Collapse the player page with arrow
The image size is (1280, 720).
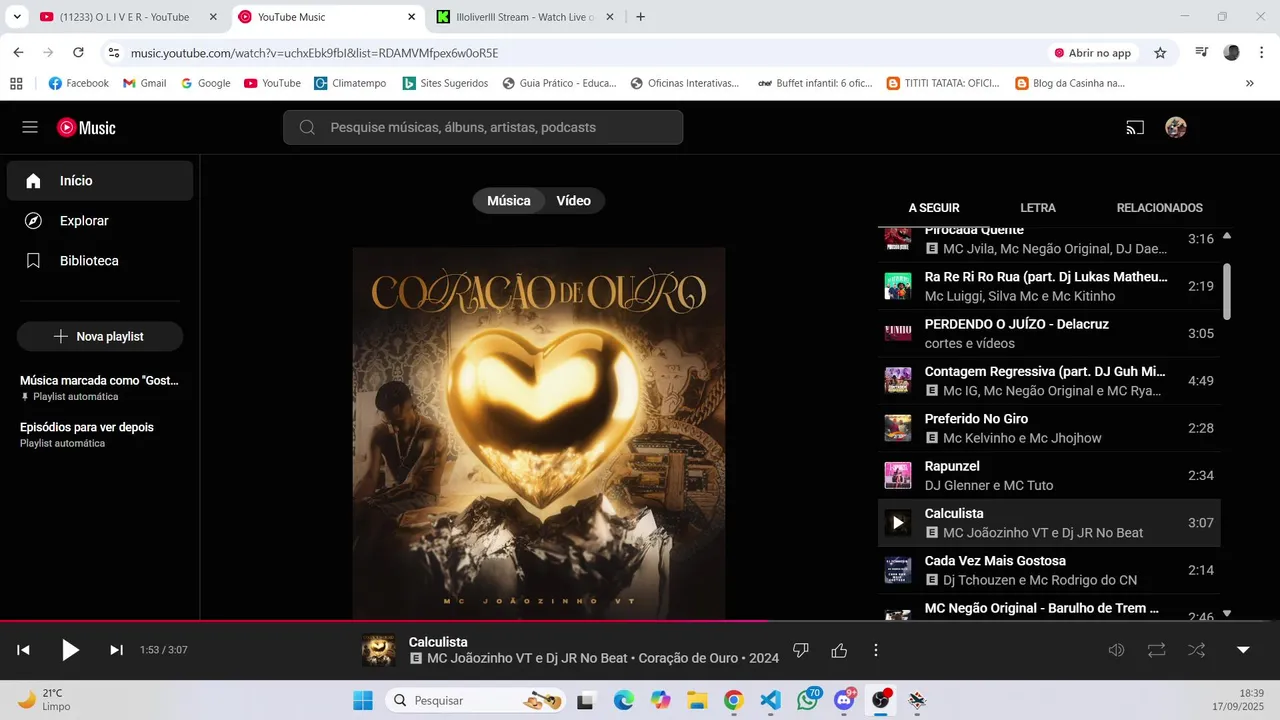1243,650
